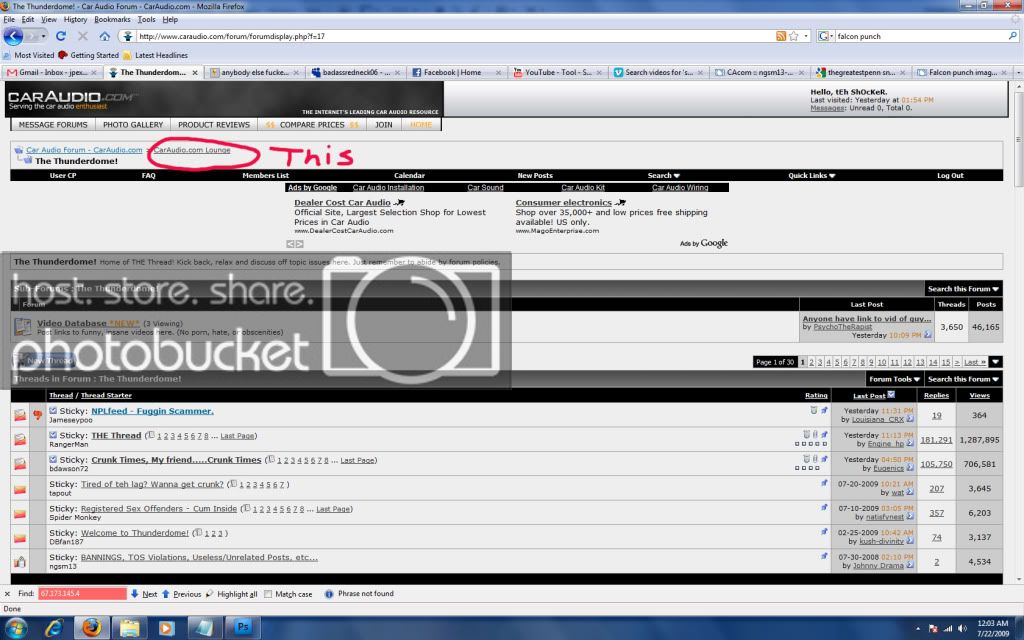This screenshot has width=1024, height=640.
Task: Open Latest Headlines bookmark
Action: 155,56
